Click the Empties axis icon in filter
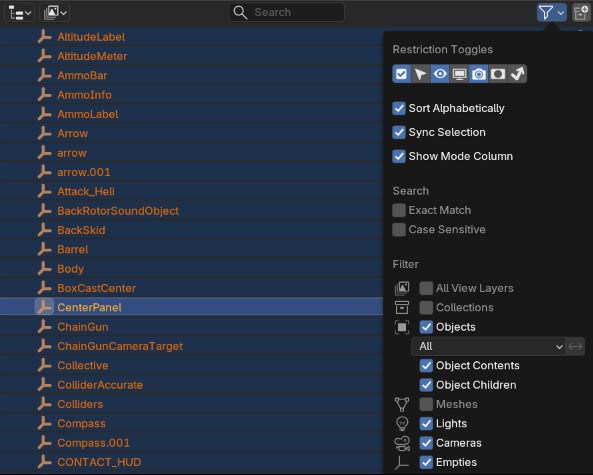 pos(402,462)
